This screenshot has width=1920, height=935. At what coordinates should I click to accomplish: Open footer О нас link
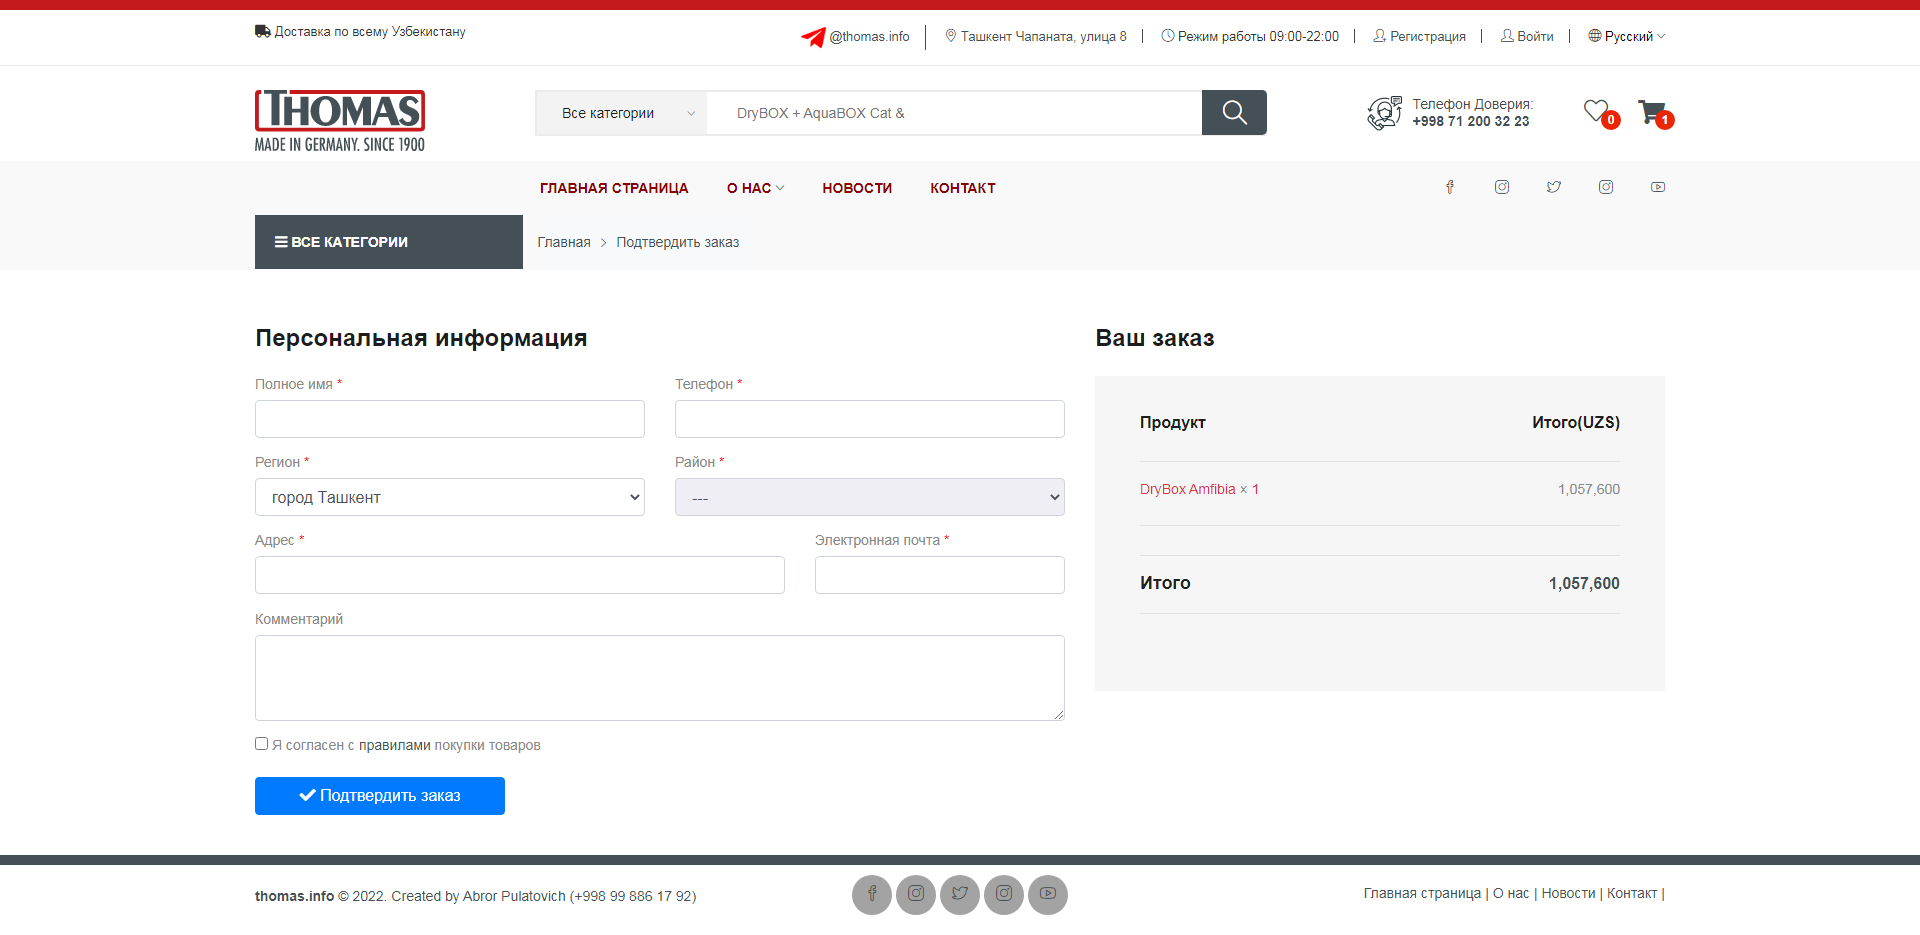pos(1511,893)
